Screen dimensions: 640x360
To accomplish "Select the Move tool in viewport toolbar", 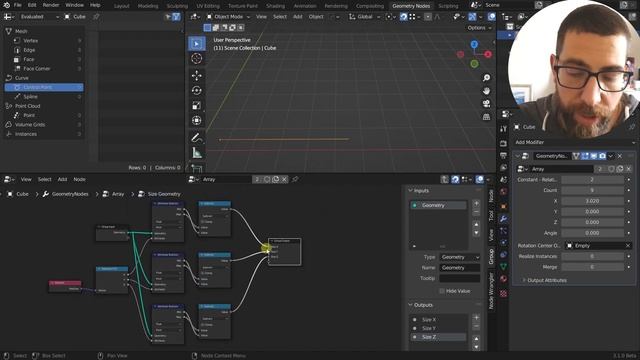I will tap(197, 76).
